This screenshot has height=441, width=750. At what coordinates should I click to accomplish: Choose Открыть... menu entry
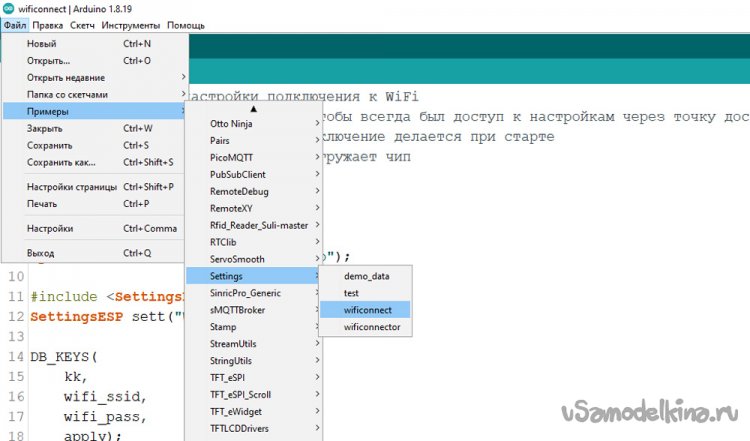click(x=94, y=61)
